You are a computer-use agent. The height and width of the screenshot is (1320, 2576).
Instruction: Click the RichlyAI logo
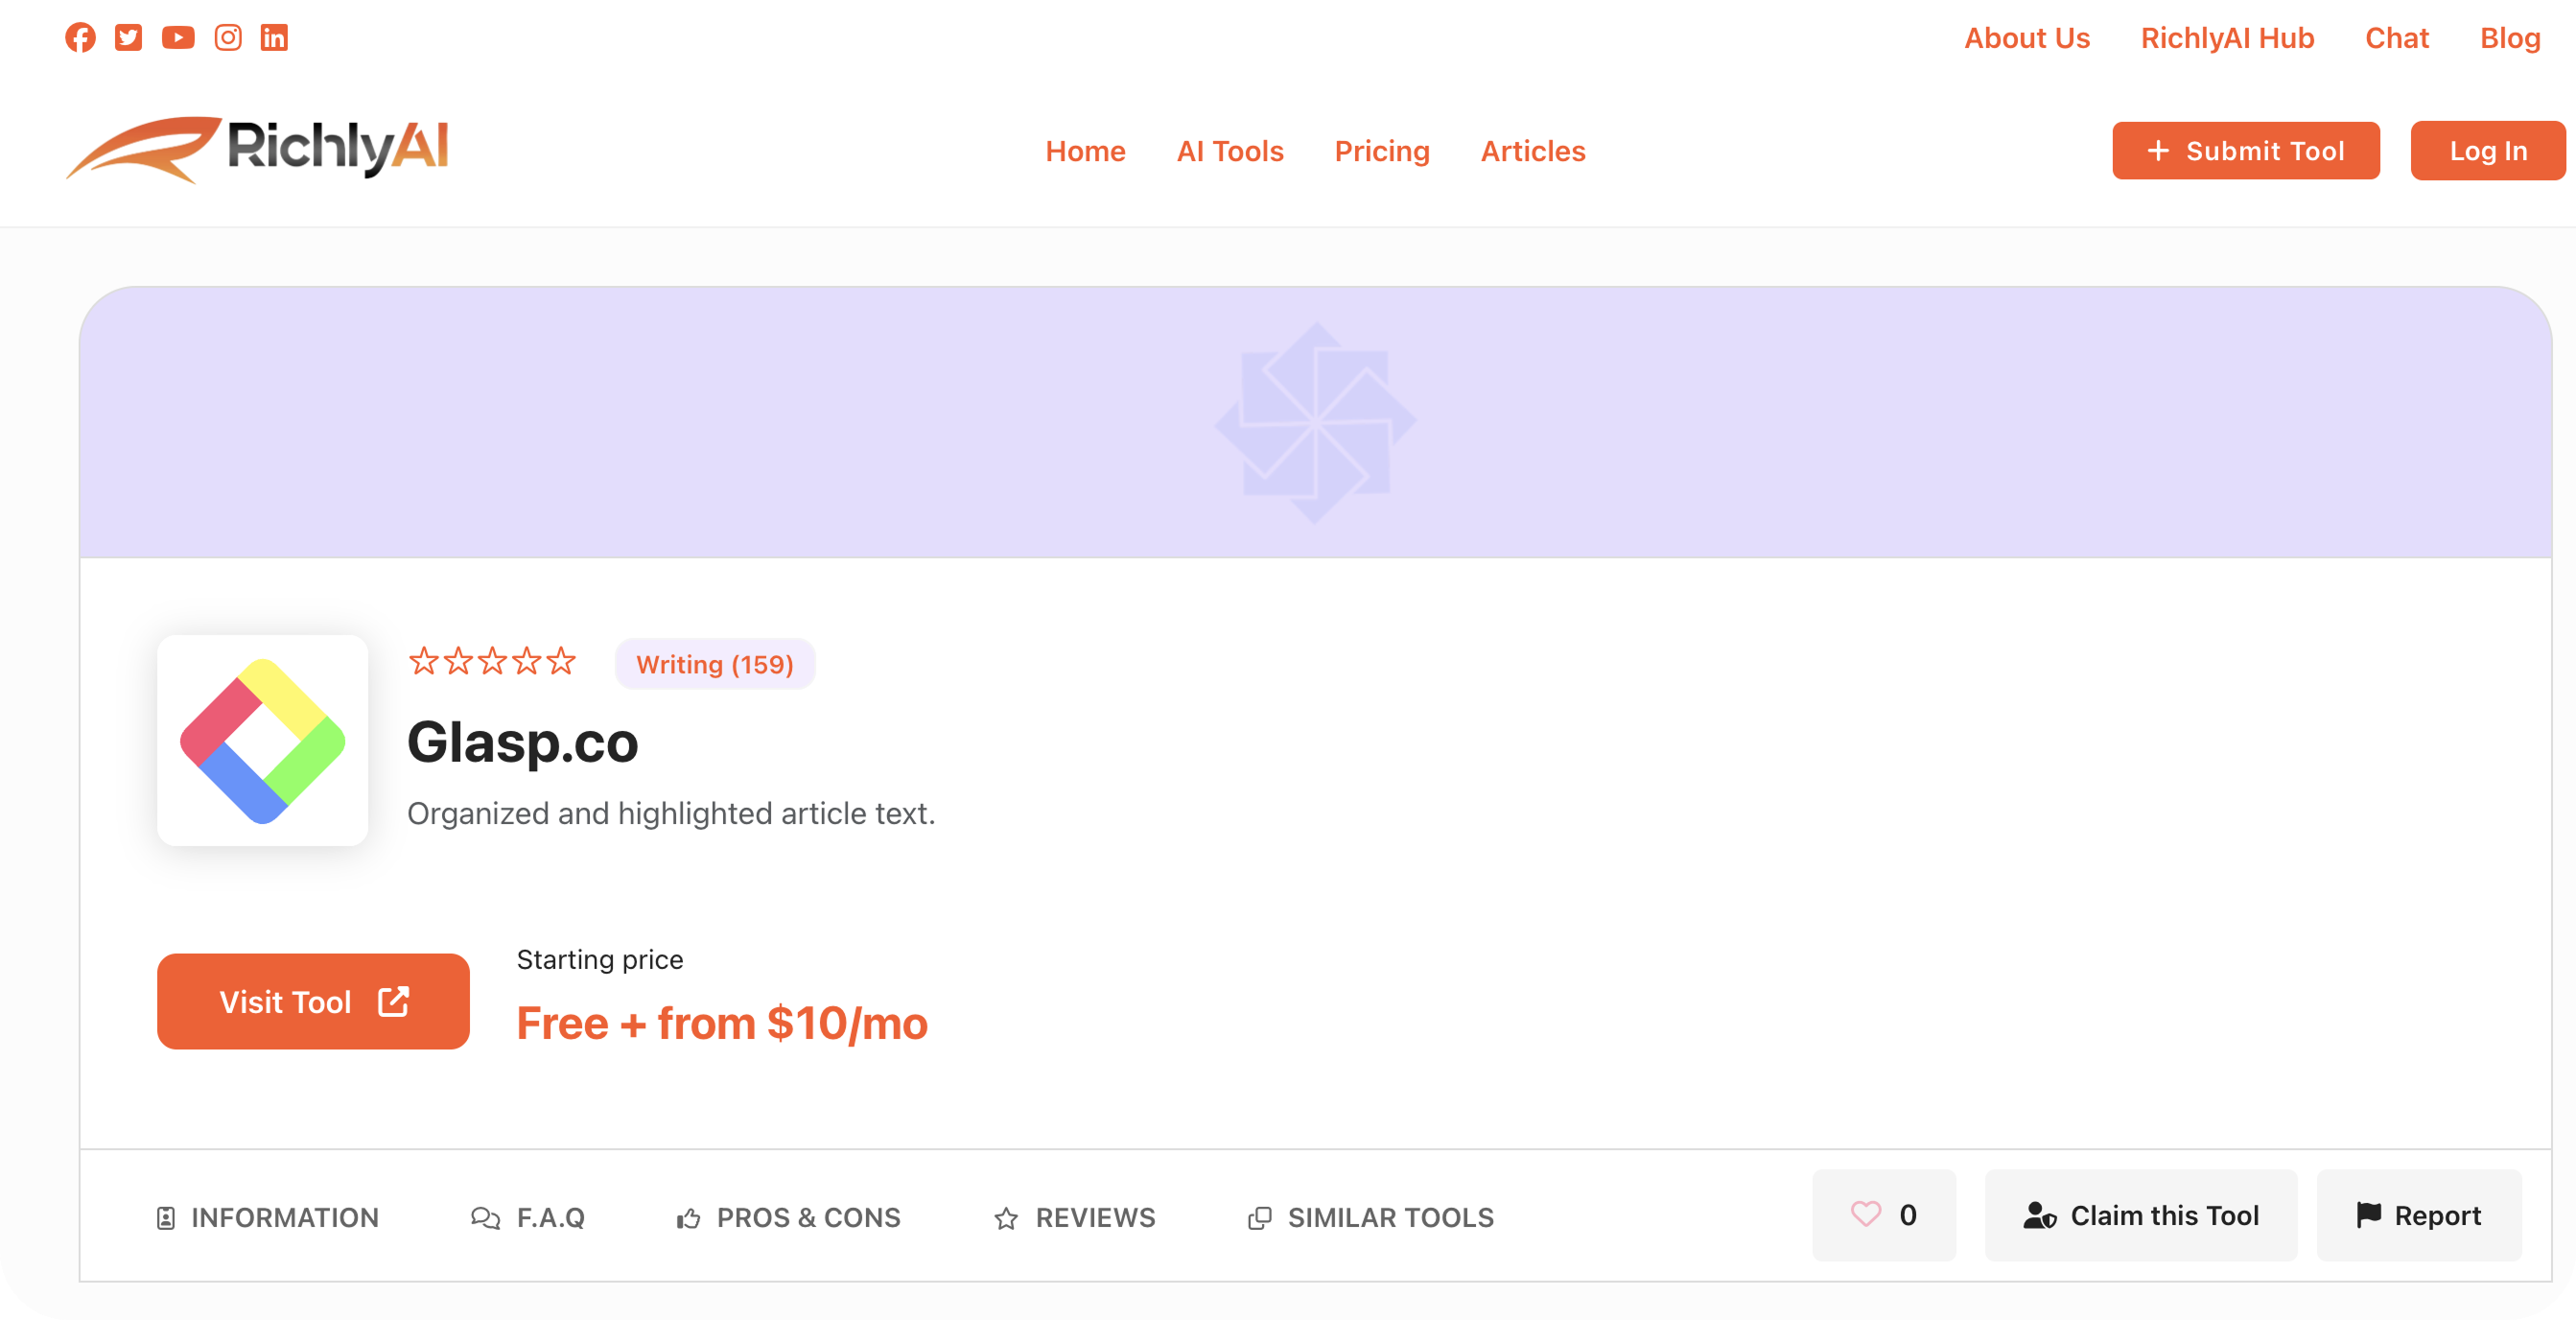258,150
